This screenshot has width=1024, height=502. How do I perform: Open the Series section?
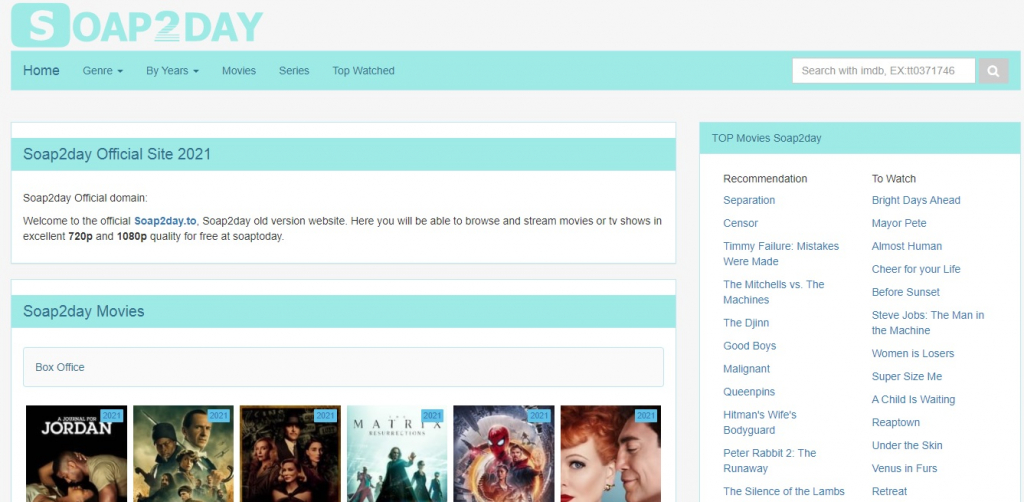coord(294,71)
